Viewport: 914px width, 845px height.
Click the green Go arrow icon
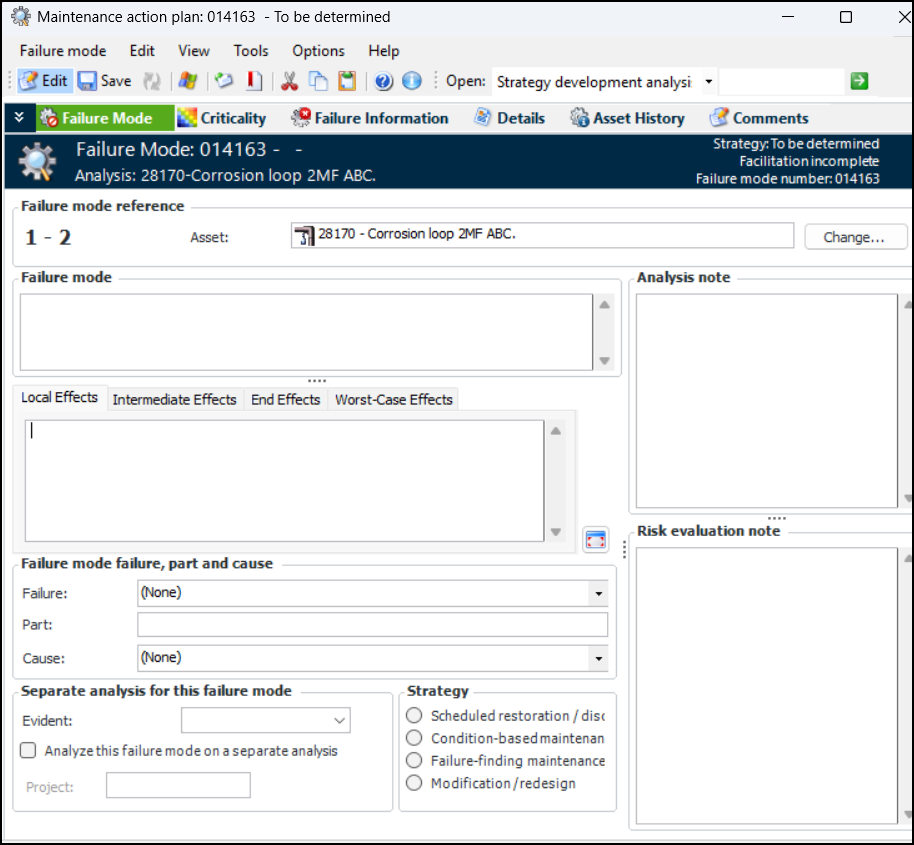(859, 82)
